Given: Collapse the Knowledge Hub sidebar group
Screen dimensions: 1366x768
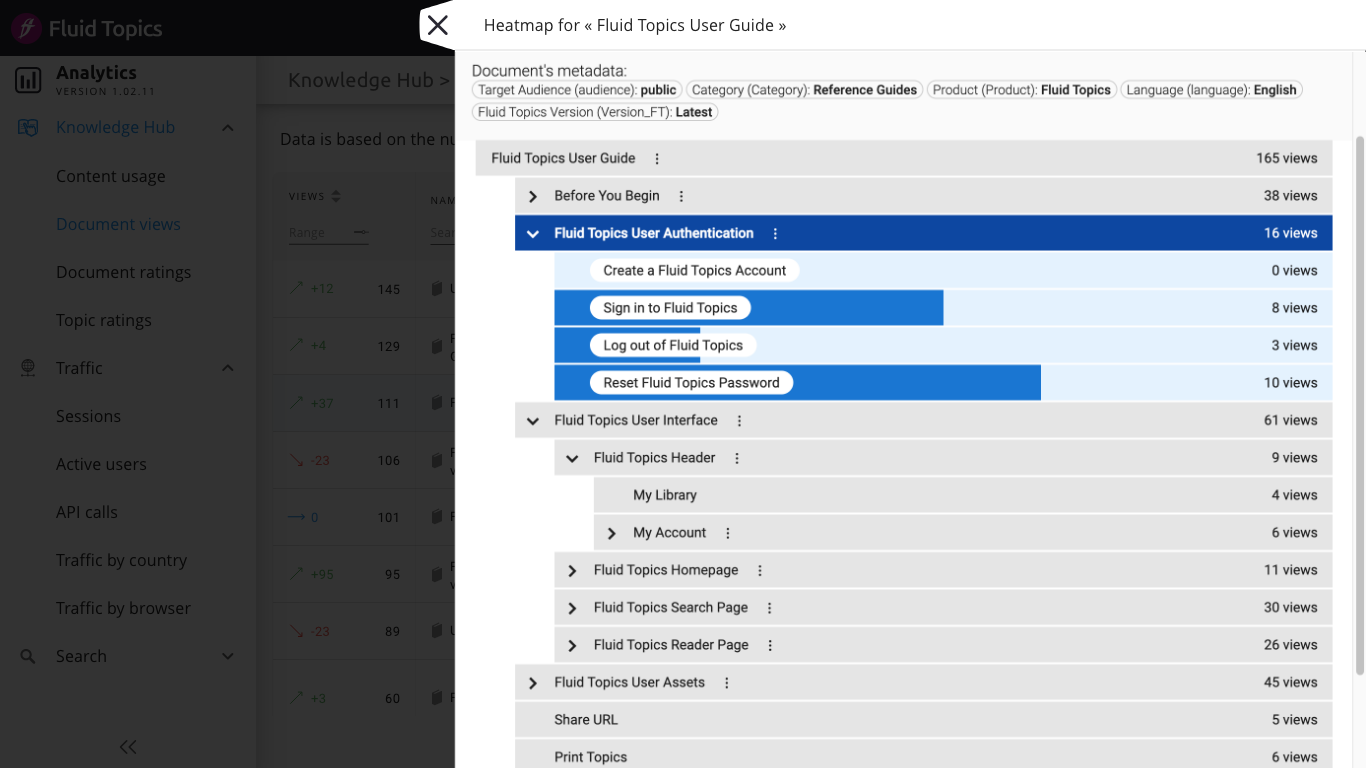Looking at the screenshot, I should point(228,128).
